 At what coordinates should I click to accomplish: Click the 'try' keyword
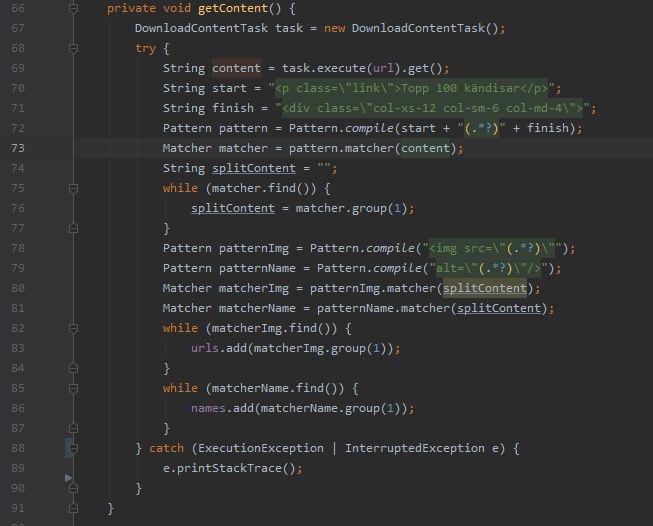[145, 49]
